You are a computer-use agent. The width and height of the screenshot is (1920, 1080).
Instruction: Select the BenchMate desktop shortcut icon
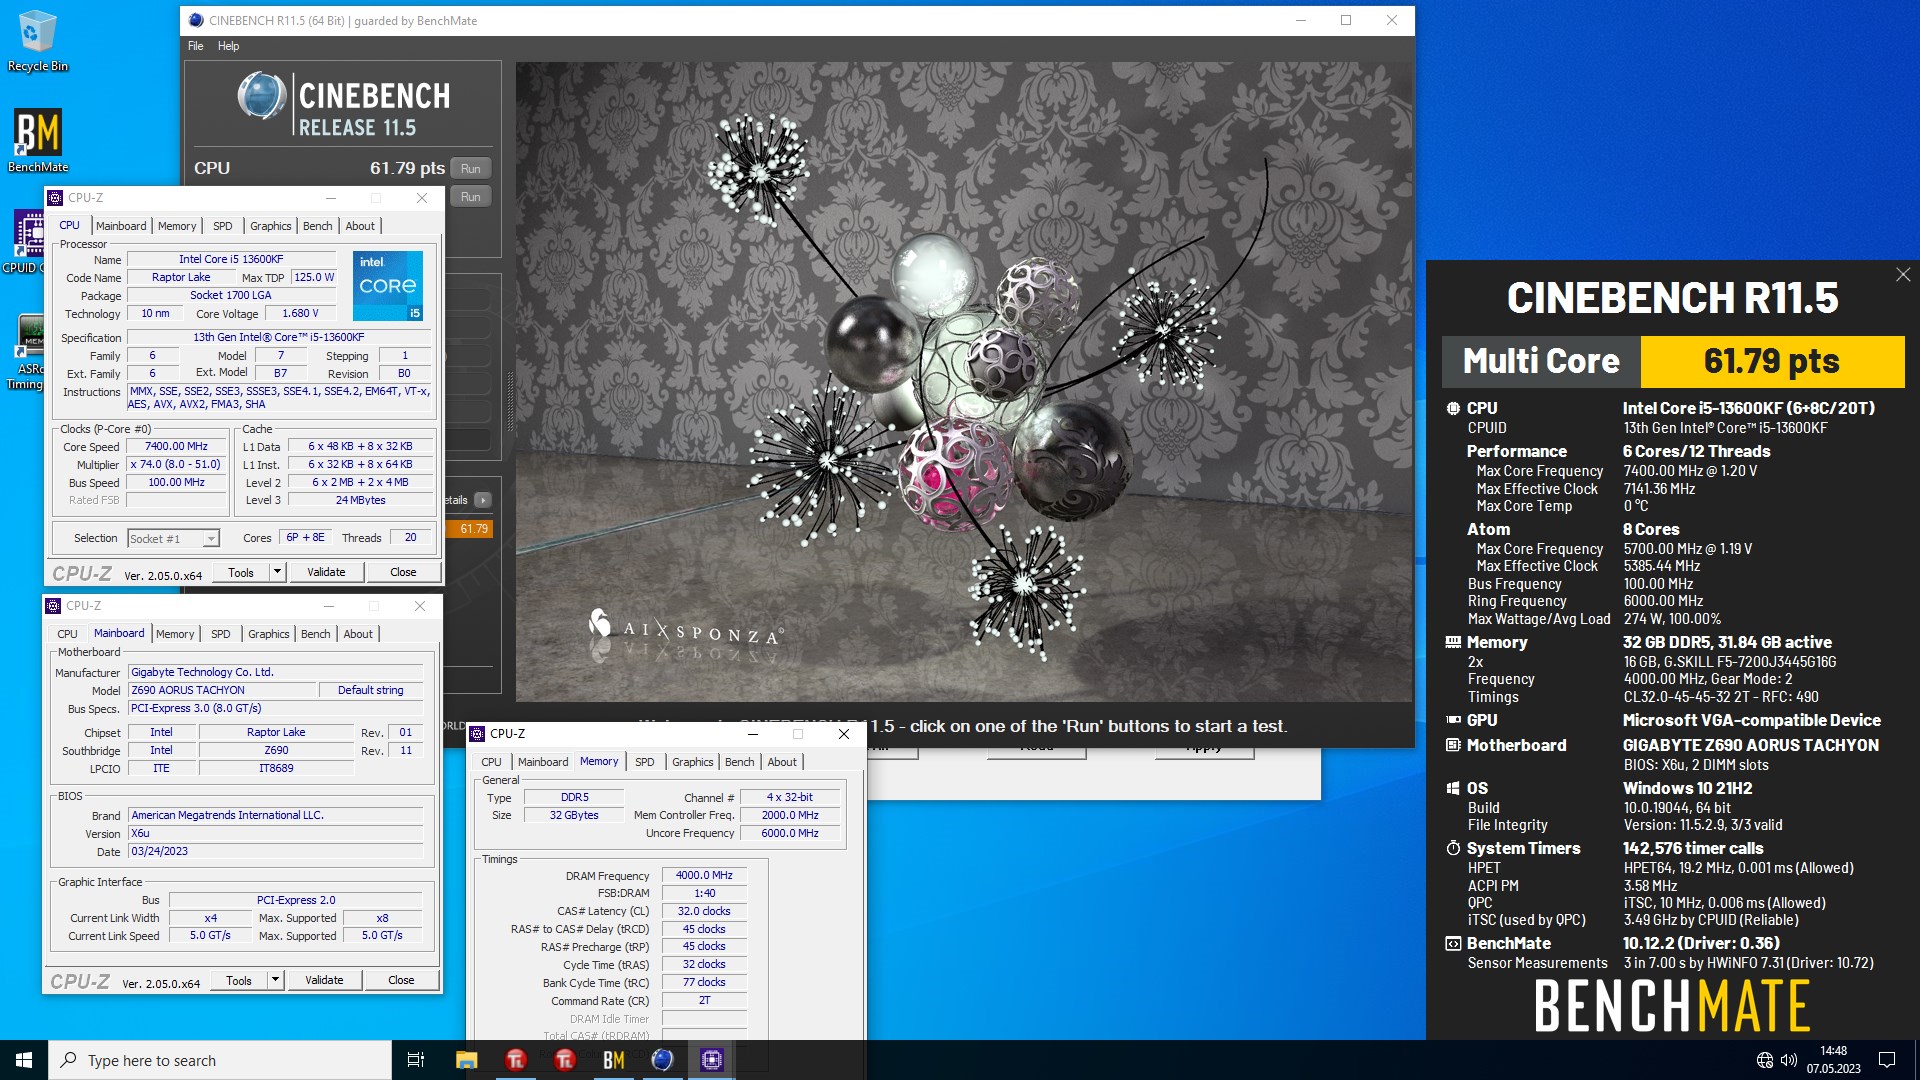(x=38, y=140)
